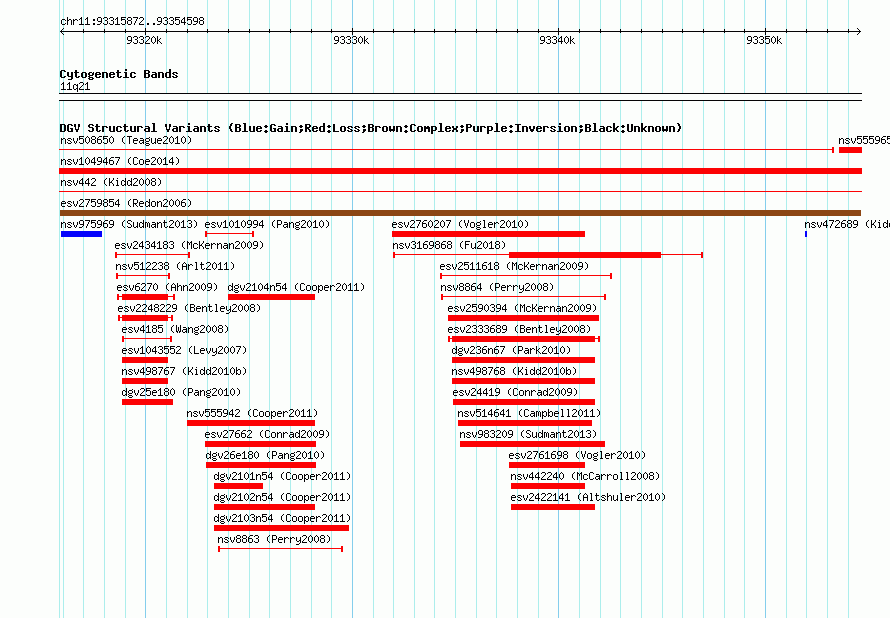
Task: Click esv27662 (Conrad2009) label
Action: 267,434
